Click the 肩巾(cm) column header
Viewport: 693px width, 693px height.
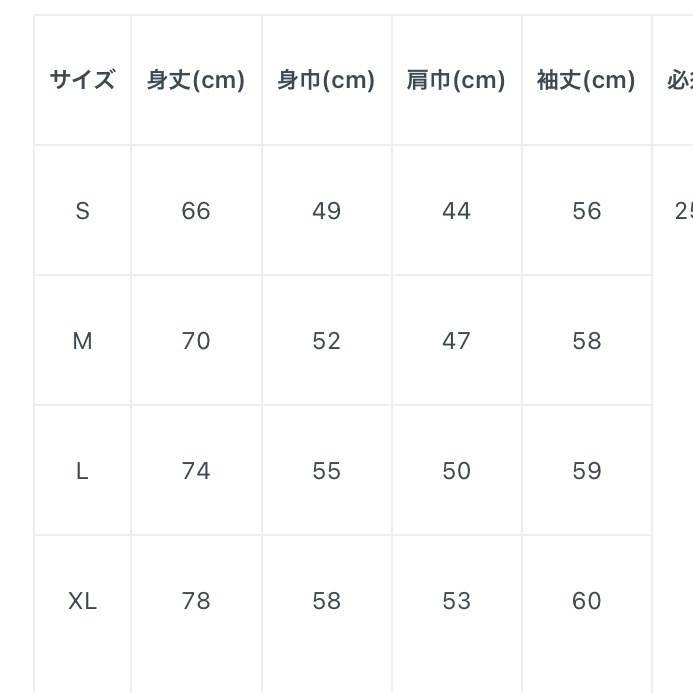[x=456, y=80]
